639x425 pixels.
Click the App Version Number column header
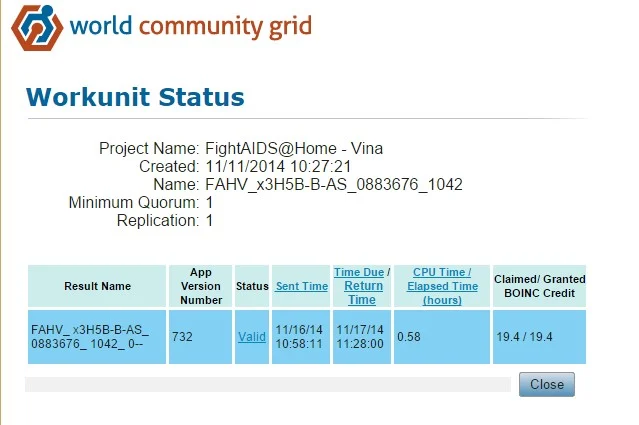pos(201,286)
